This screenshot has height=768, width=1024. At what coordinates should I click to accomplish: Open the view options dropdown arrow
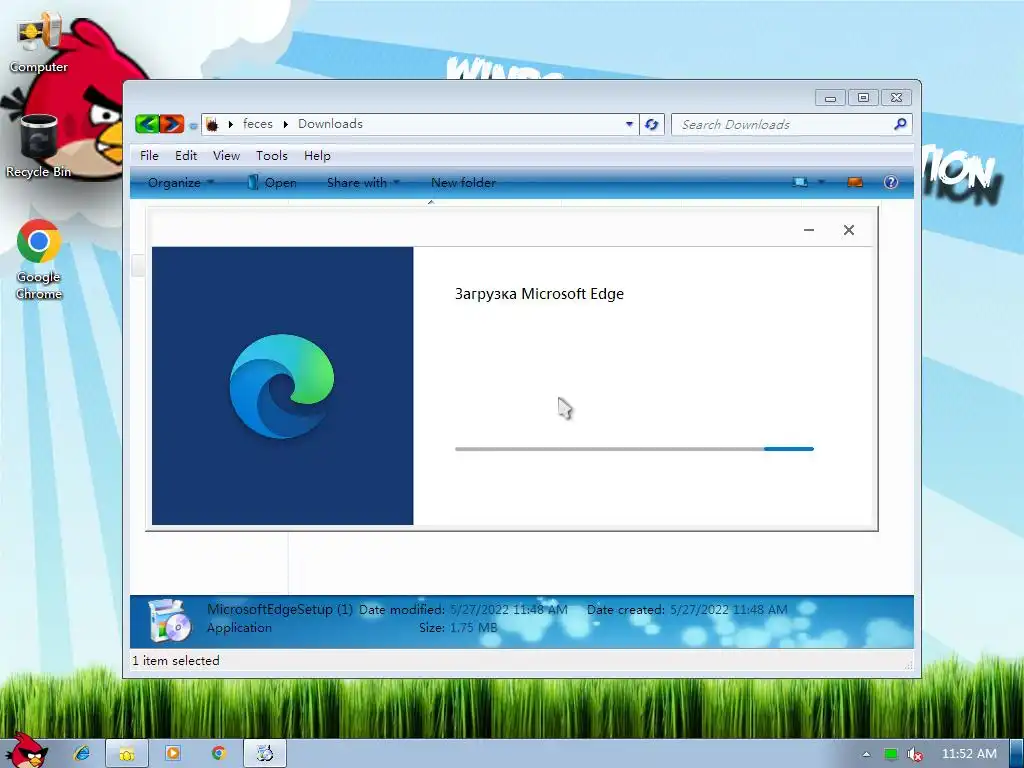click(x=821, y=182)
